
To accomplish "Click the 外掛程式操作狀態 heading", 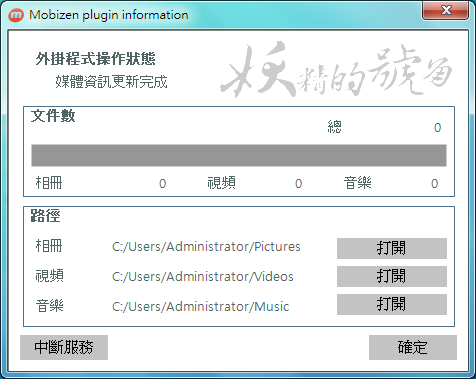I will click(x=96, y=59).
